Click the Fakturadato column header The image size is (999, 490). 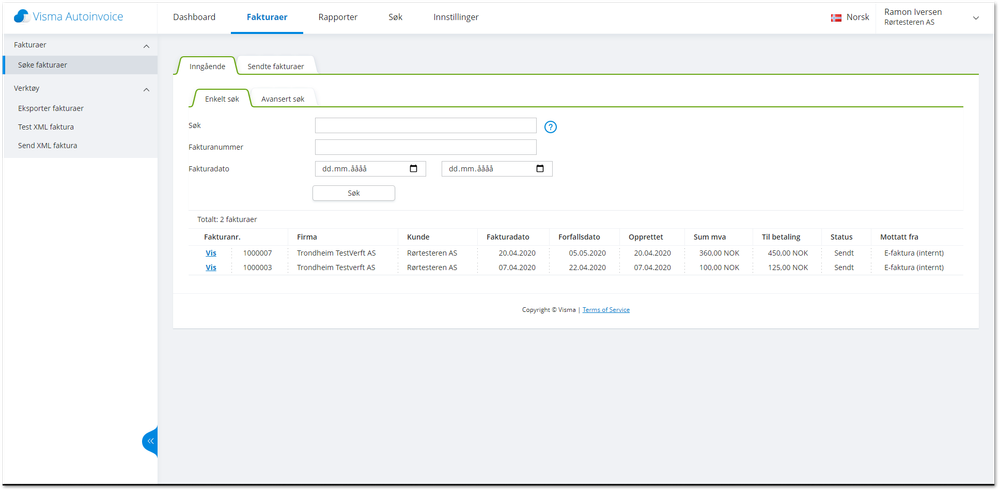[508, 237]
